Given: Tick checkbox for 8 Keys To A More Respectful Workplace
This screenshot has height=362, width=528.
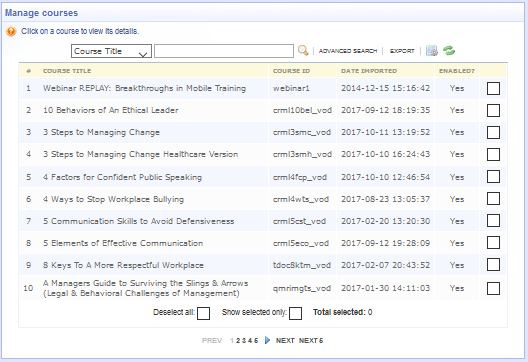Looking at the screenshot, I should [x=493, y=265].
